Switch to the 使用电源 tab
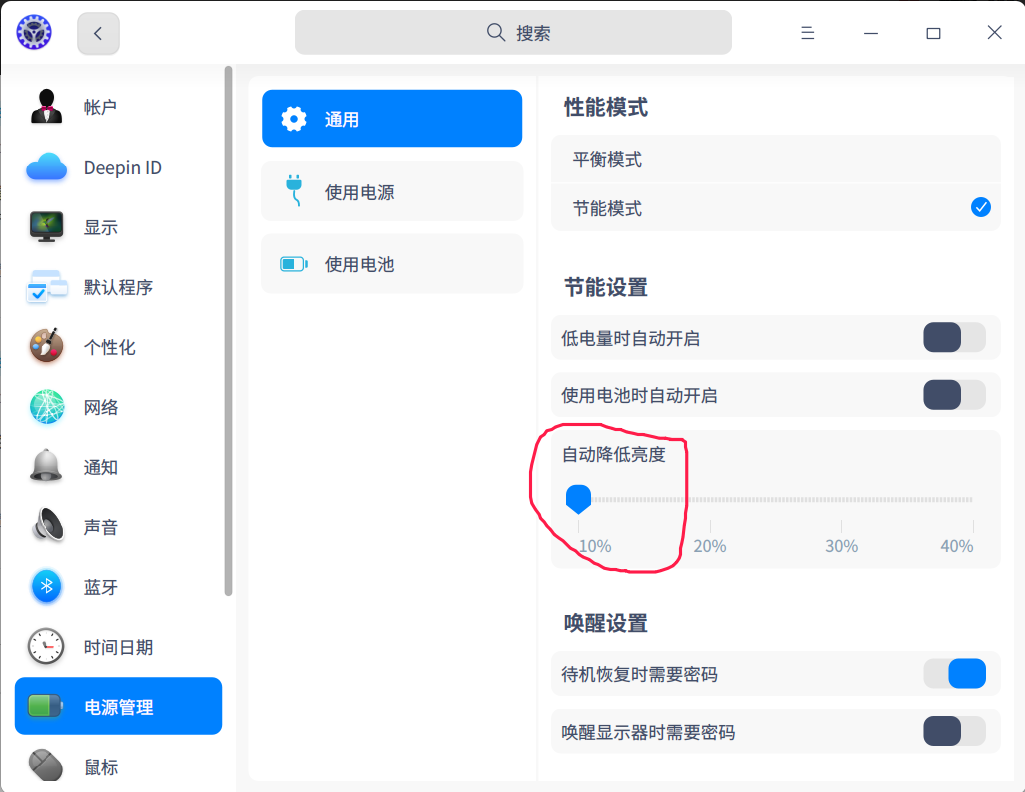Viewport: 1025px width, 792px height. [392, 191]
